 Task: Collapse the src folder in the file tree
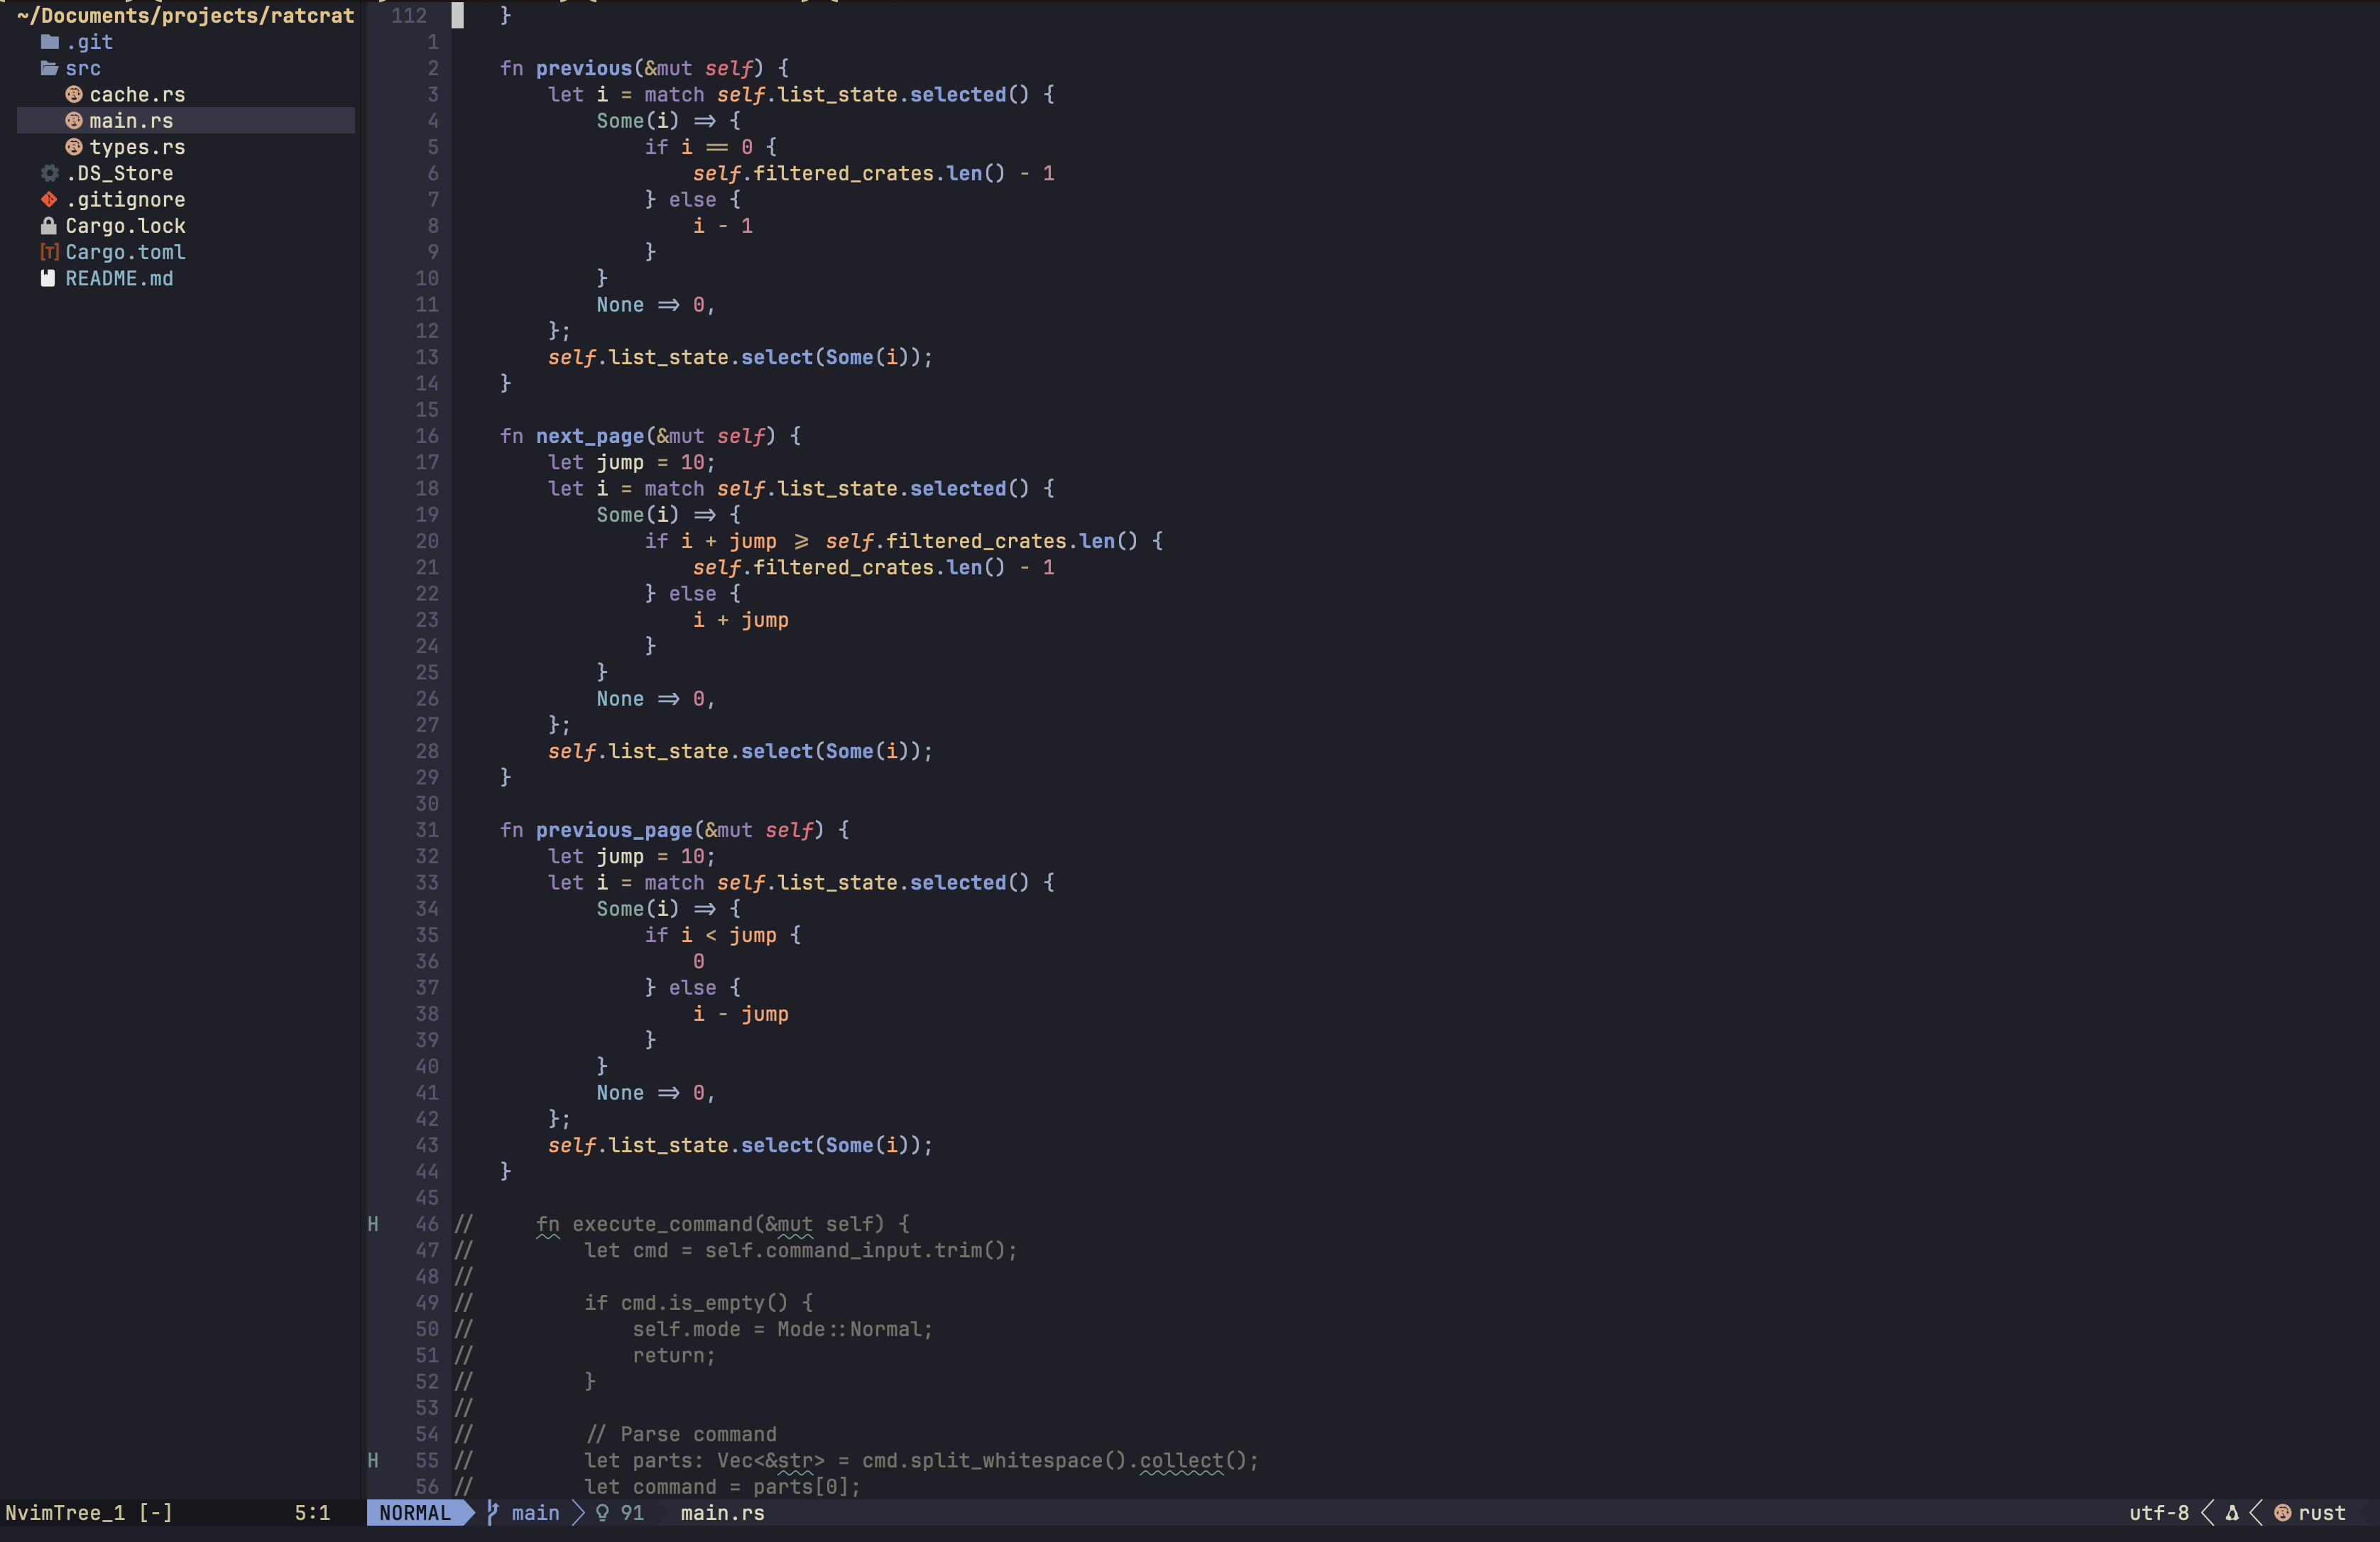pos(83,68)
